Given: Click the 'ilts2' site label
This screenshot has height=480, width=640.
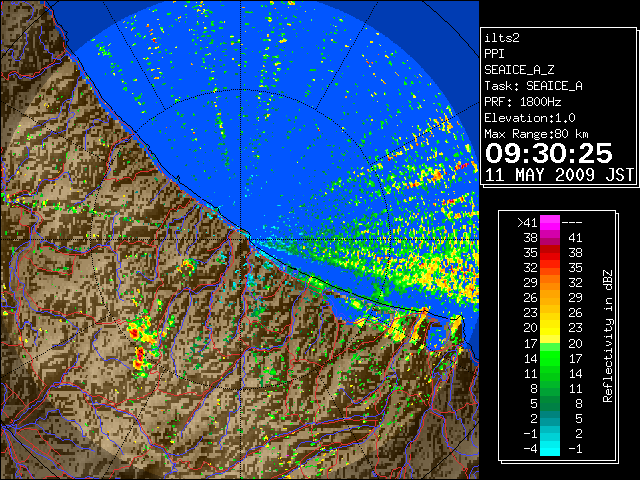Looking at the screenshot, I should point(502,38).
